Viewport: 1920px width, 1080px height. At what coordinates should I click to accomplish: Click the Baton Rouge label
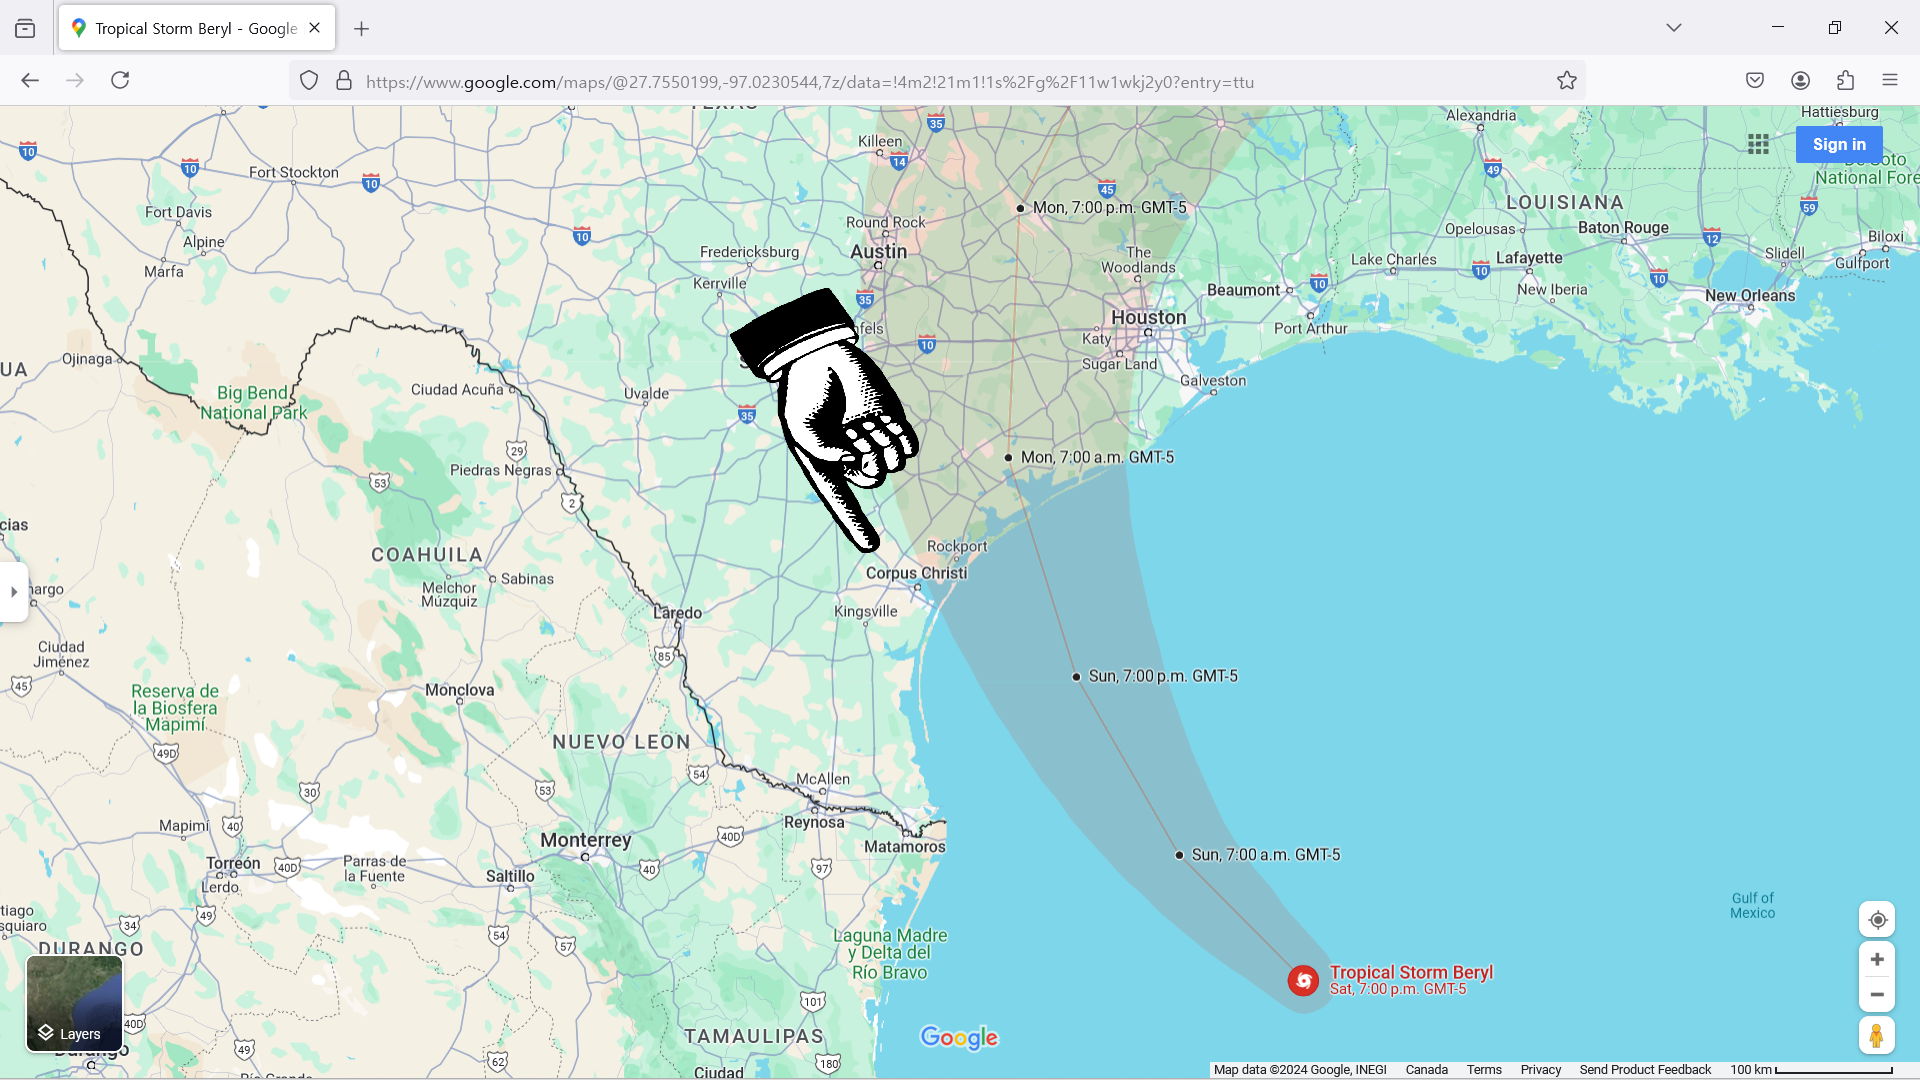(1623, 228)
